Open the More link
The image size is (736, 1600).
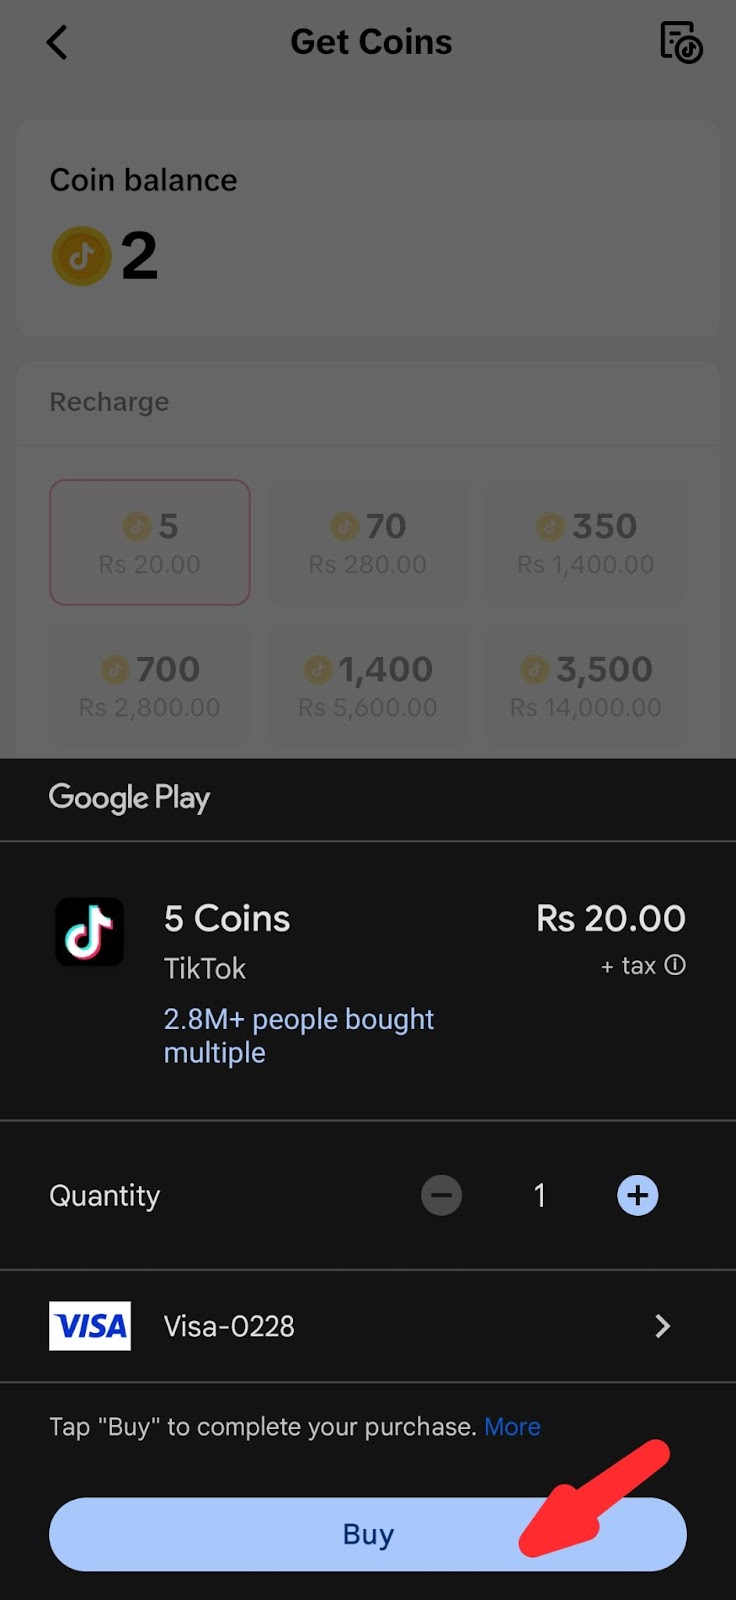pyautogui.click(x=512, y=1427)
